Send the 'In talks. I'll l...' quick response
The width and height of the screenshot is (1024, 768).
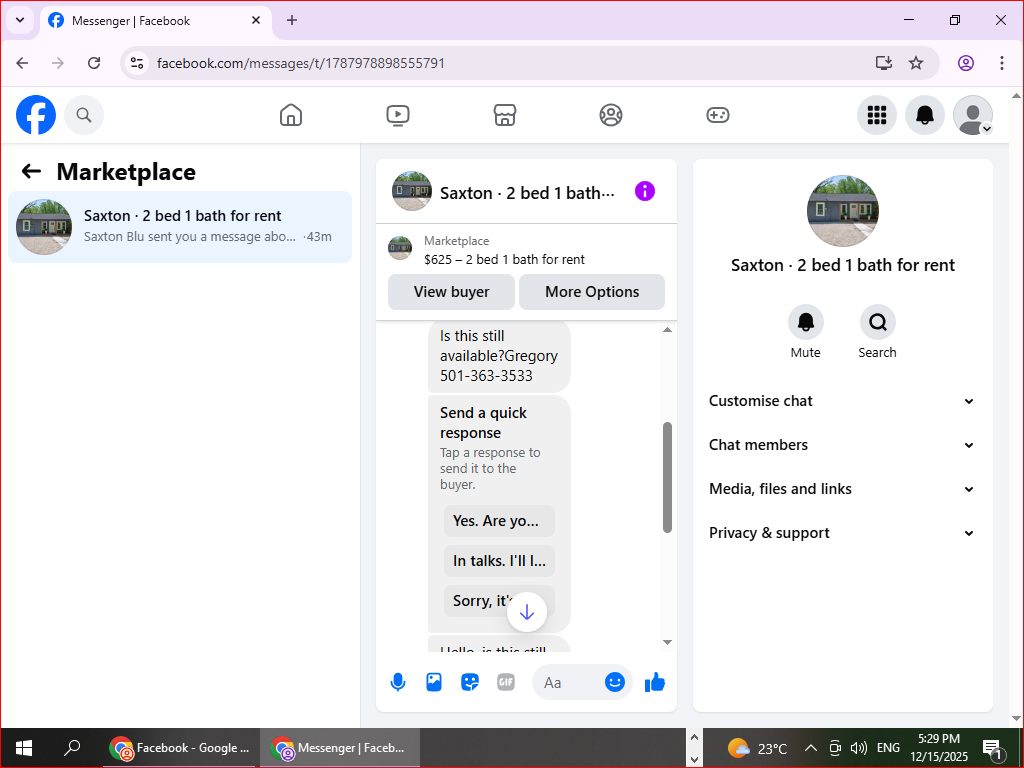499,561
